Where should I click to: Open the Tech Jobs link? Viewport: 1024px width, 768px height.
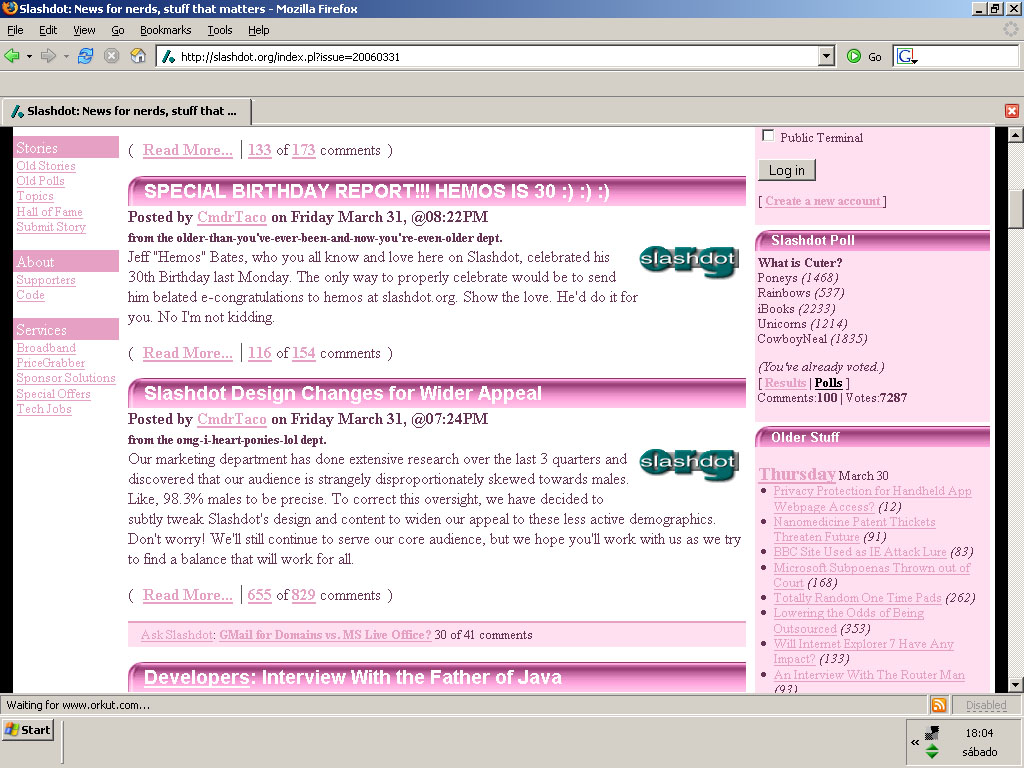point(44,409)
